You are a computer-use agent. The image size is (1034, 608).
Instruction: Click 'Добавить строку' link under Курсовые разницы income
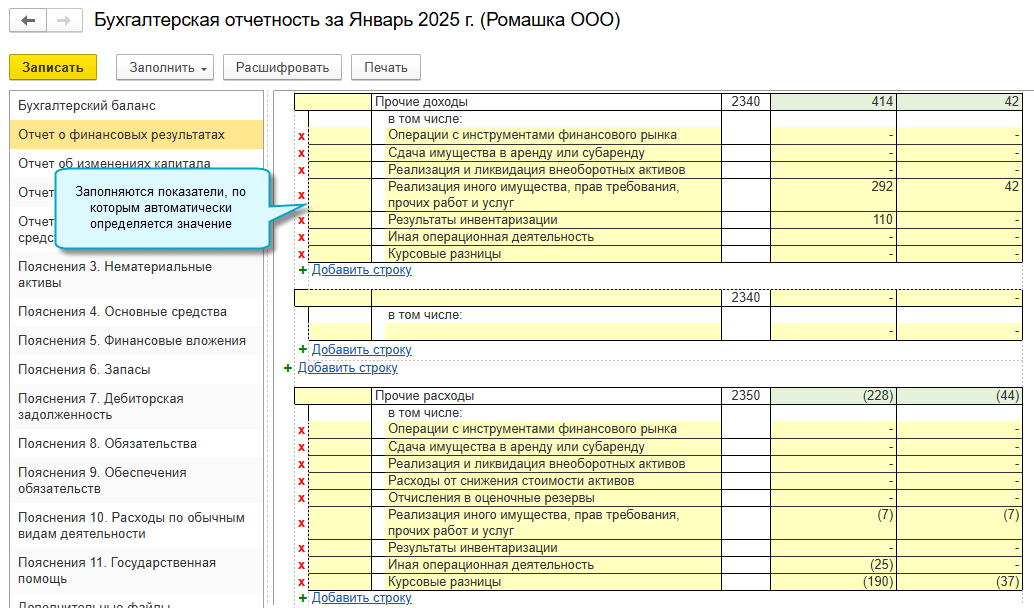click(x=361, y=270)
